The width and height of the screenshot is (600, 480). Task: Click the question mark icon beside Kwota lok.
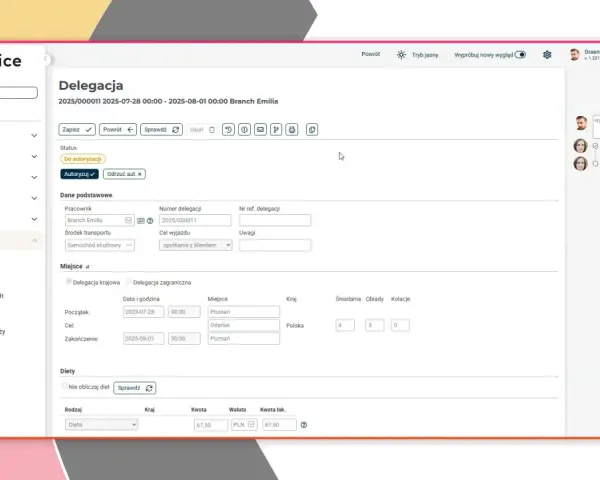click(x=304, y=425)
